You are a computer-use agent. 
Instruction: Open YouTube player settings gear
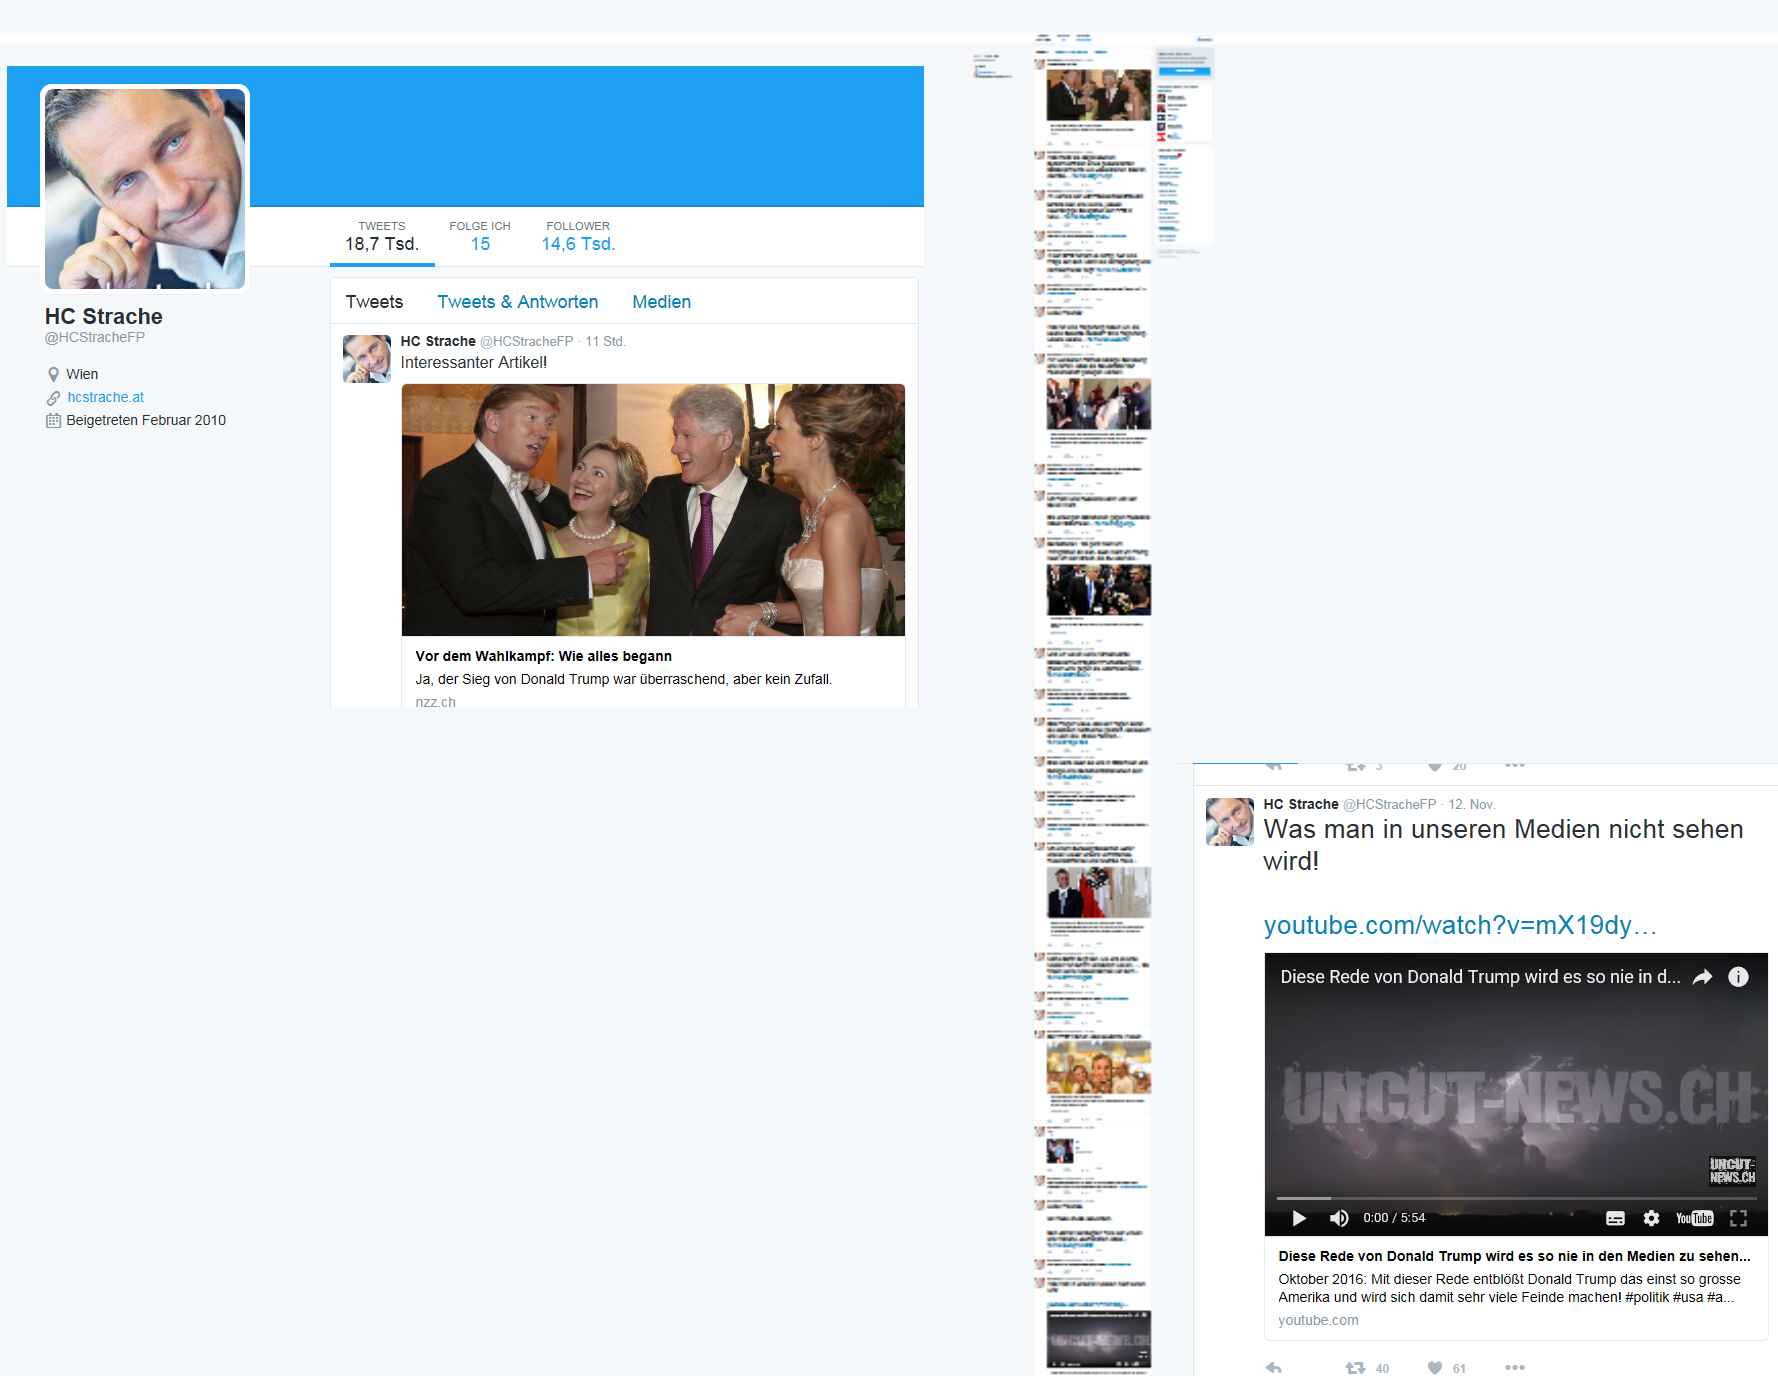click(1651, 1218)
